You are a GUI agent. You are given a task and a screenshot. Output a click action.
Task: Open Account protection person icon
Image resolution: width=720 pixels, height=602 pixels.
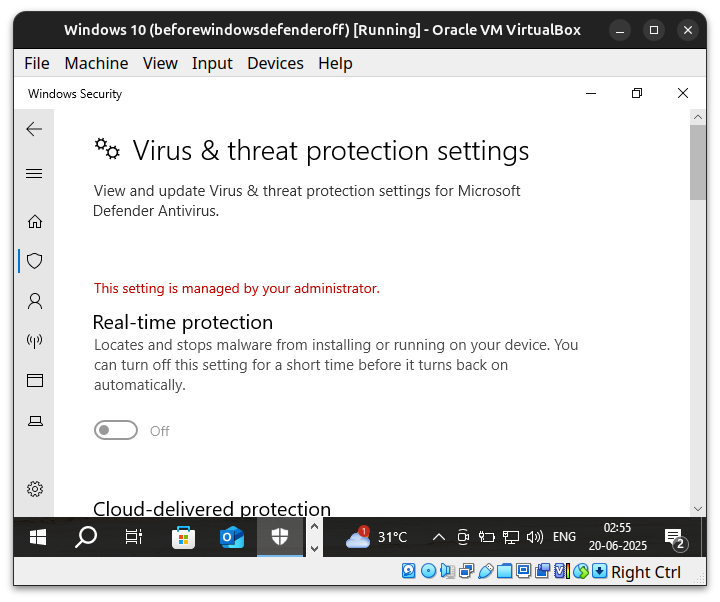pyautogui.click(x=35, y=301)
